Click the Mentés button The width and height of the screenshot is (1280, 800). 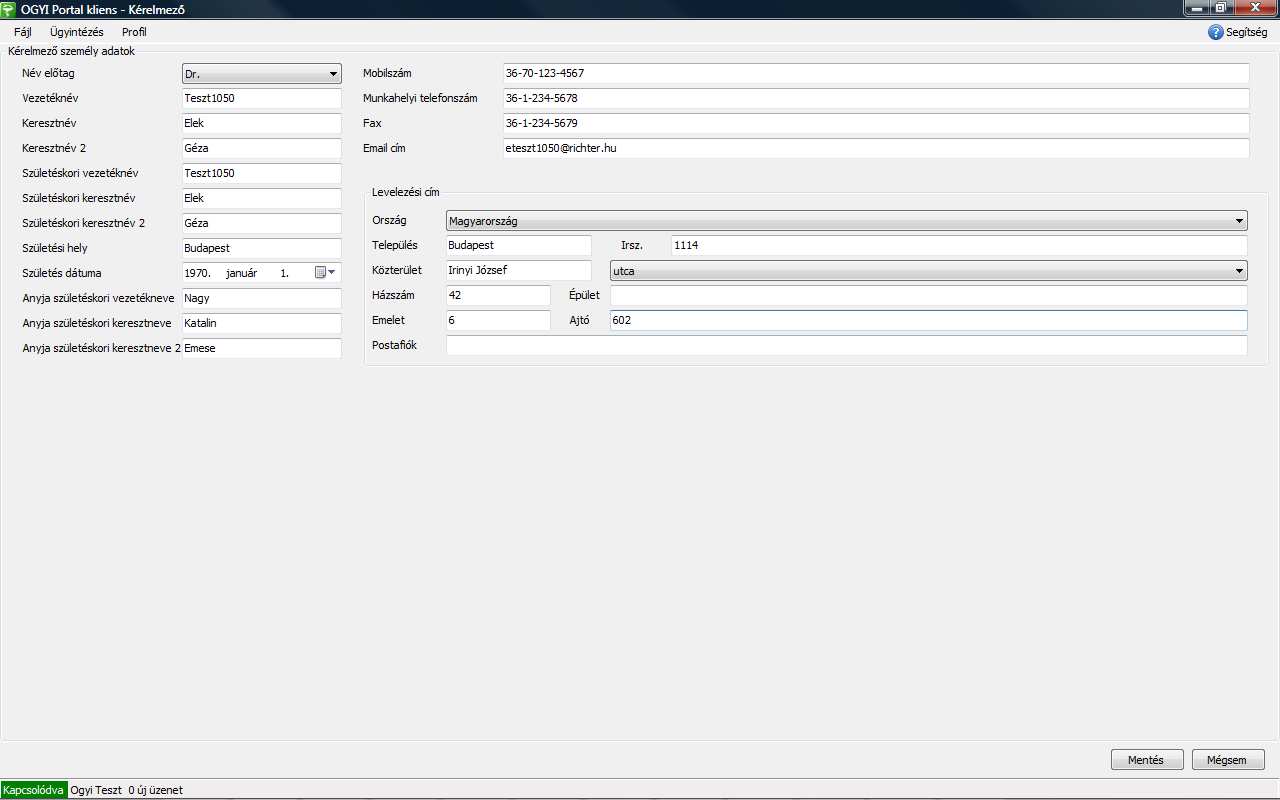[x=1147, y=760]
